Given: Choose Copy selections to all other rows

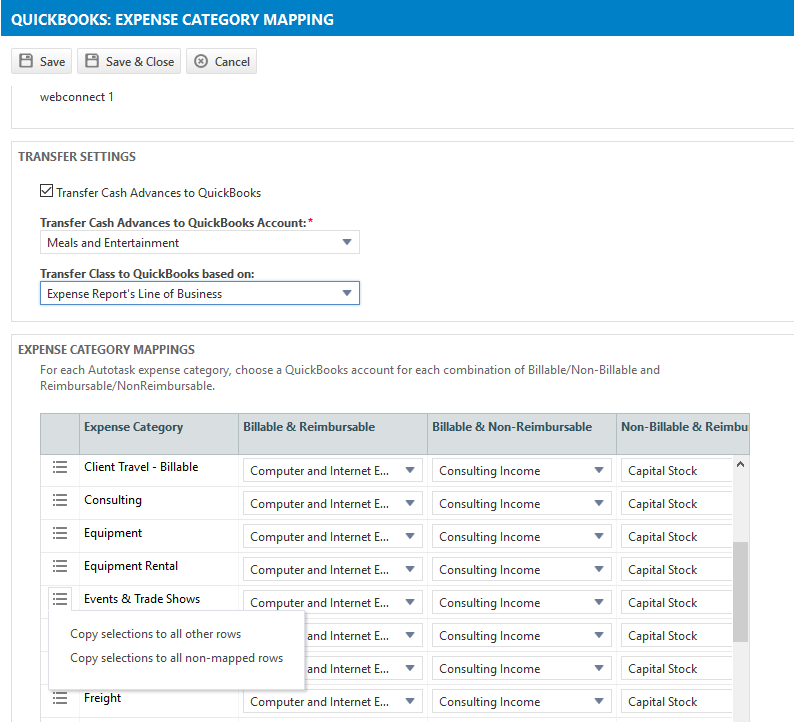Looking at the screenshot, I should pos(155,634).
